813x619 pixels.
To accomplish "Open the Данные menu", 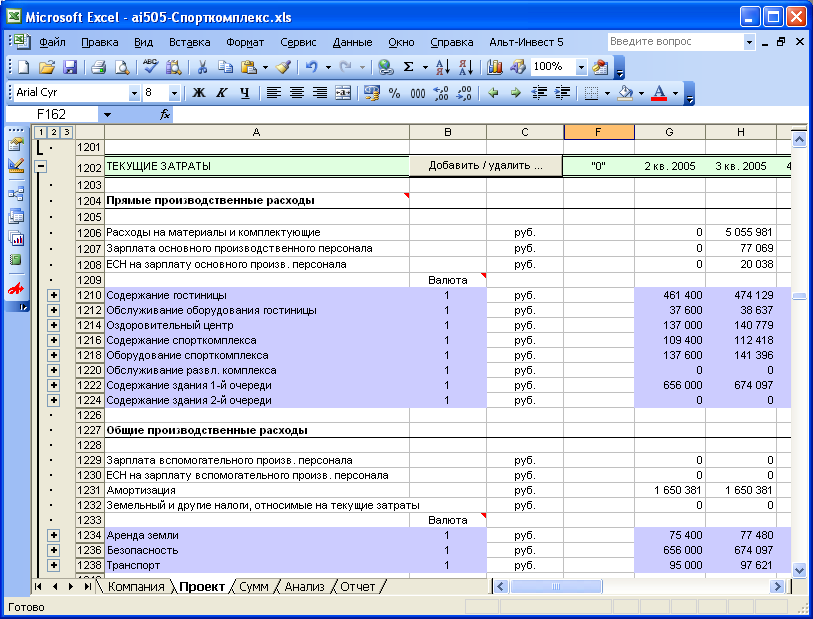I will pyautogui.click(x=352, y=42).
